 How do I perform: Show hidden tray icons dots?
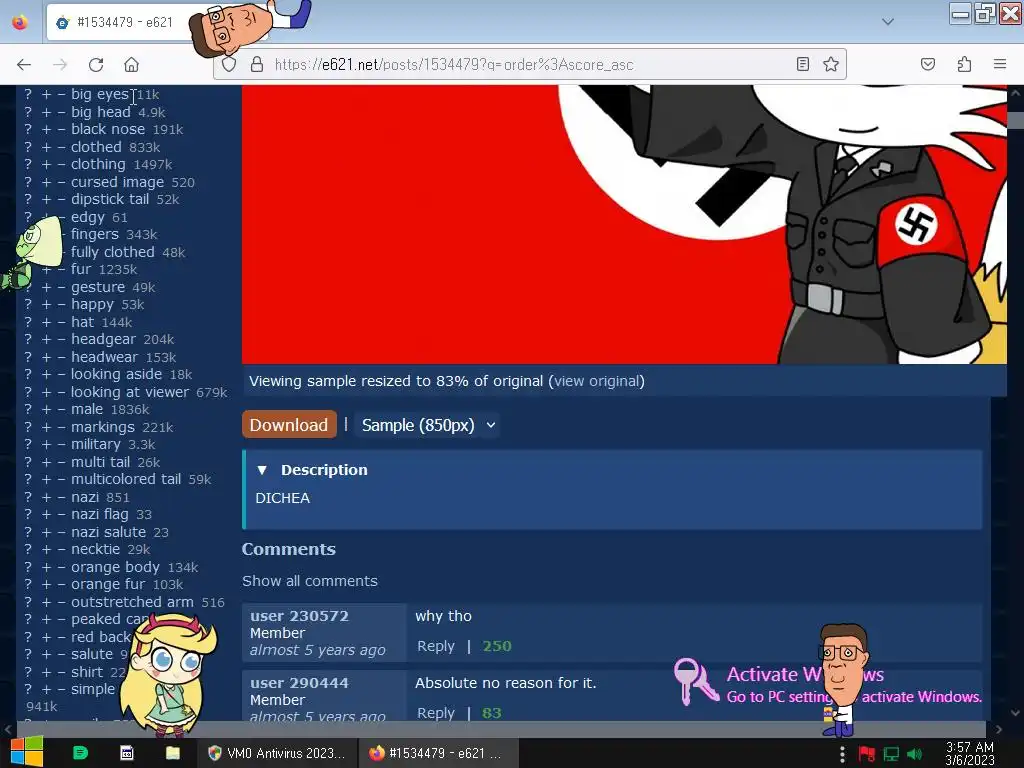coord(842,754)
